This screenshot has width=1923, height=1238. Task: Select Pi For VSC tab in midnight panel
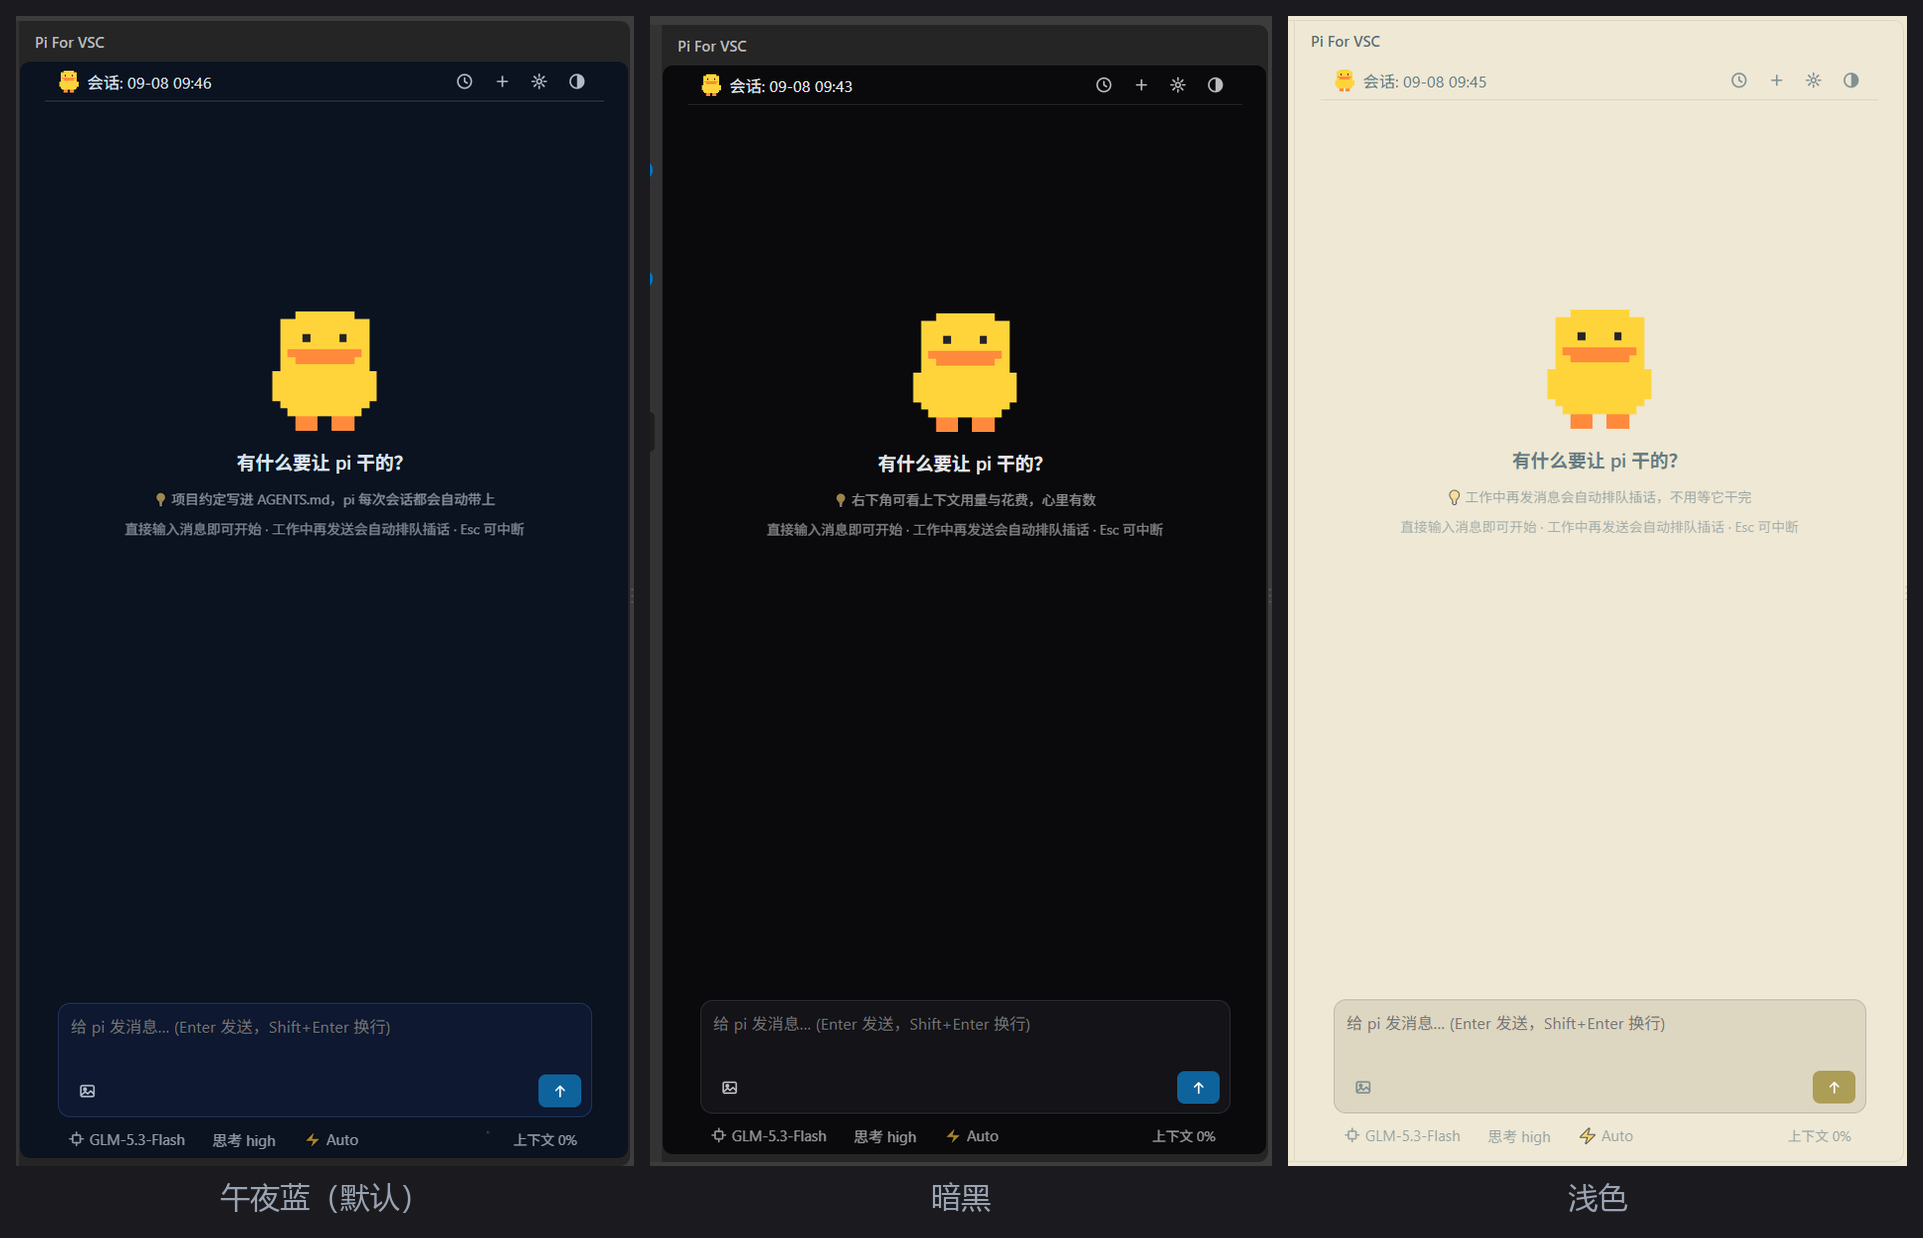[70, 42]
